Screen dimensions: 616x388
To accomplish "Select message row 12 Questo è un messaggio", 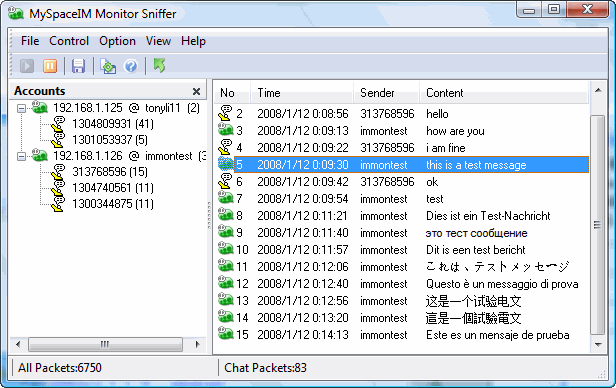I will (402, 284).
